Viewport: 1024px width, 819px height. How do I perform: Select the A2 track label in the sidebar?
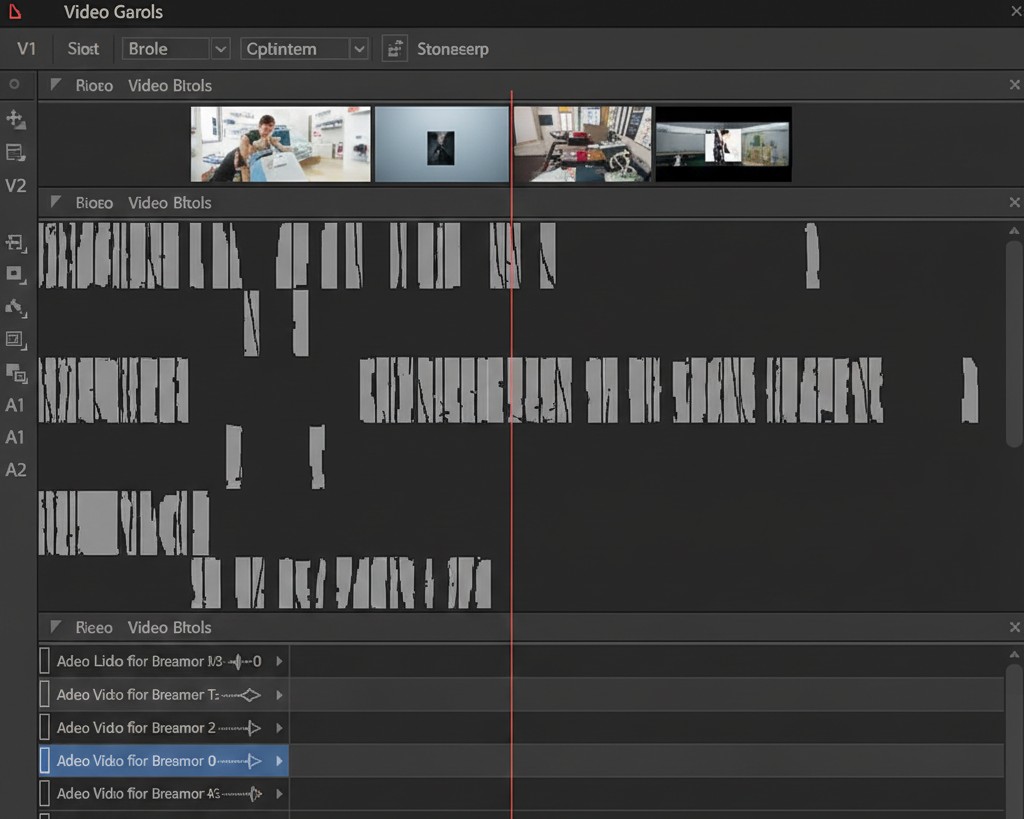pyautogui.click(x=16, y=470)
